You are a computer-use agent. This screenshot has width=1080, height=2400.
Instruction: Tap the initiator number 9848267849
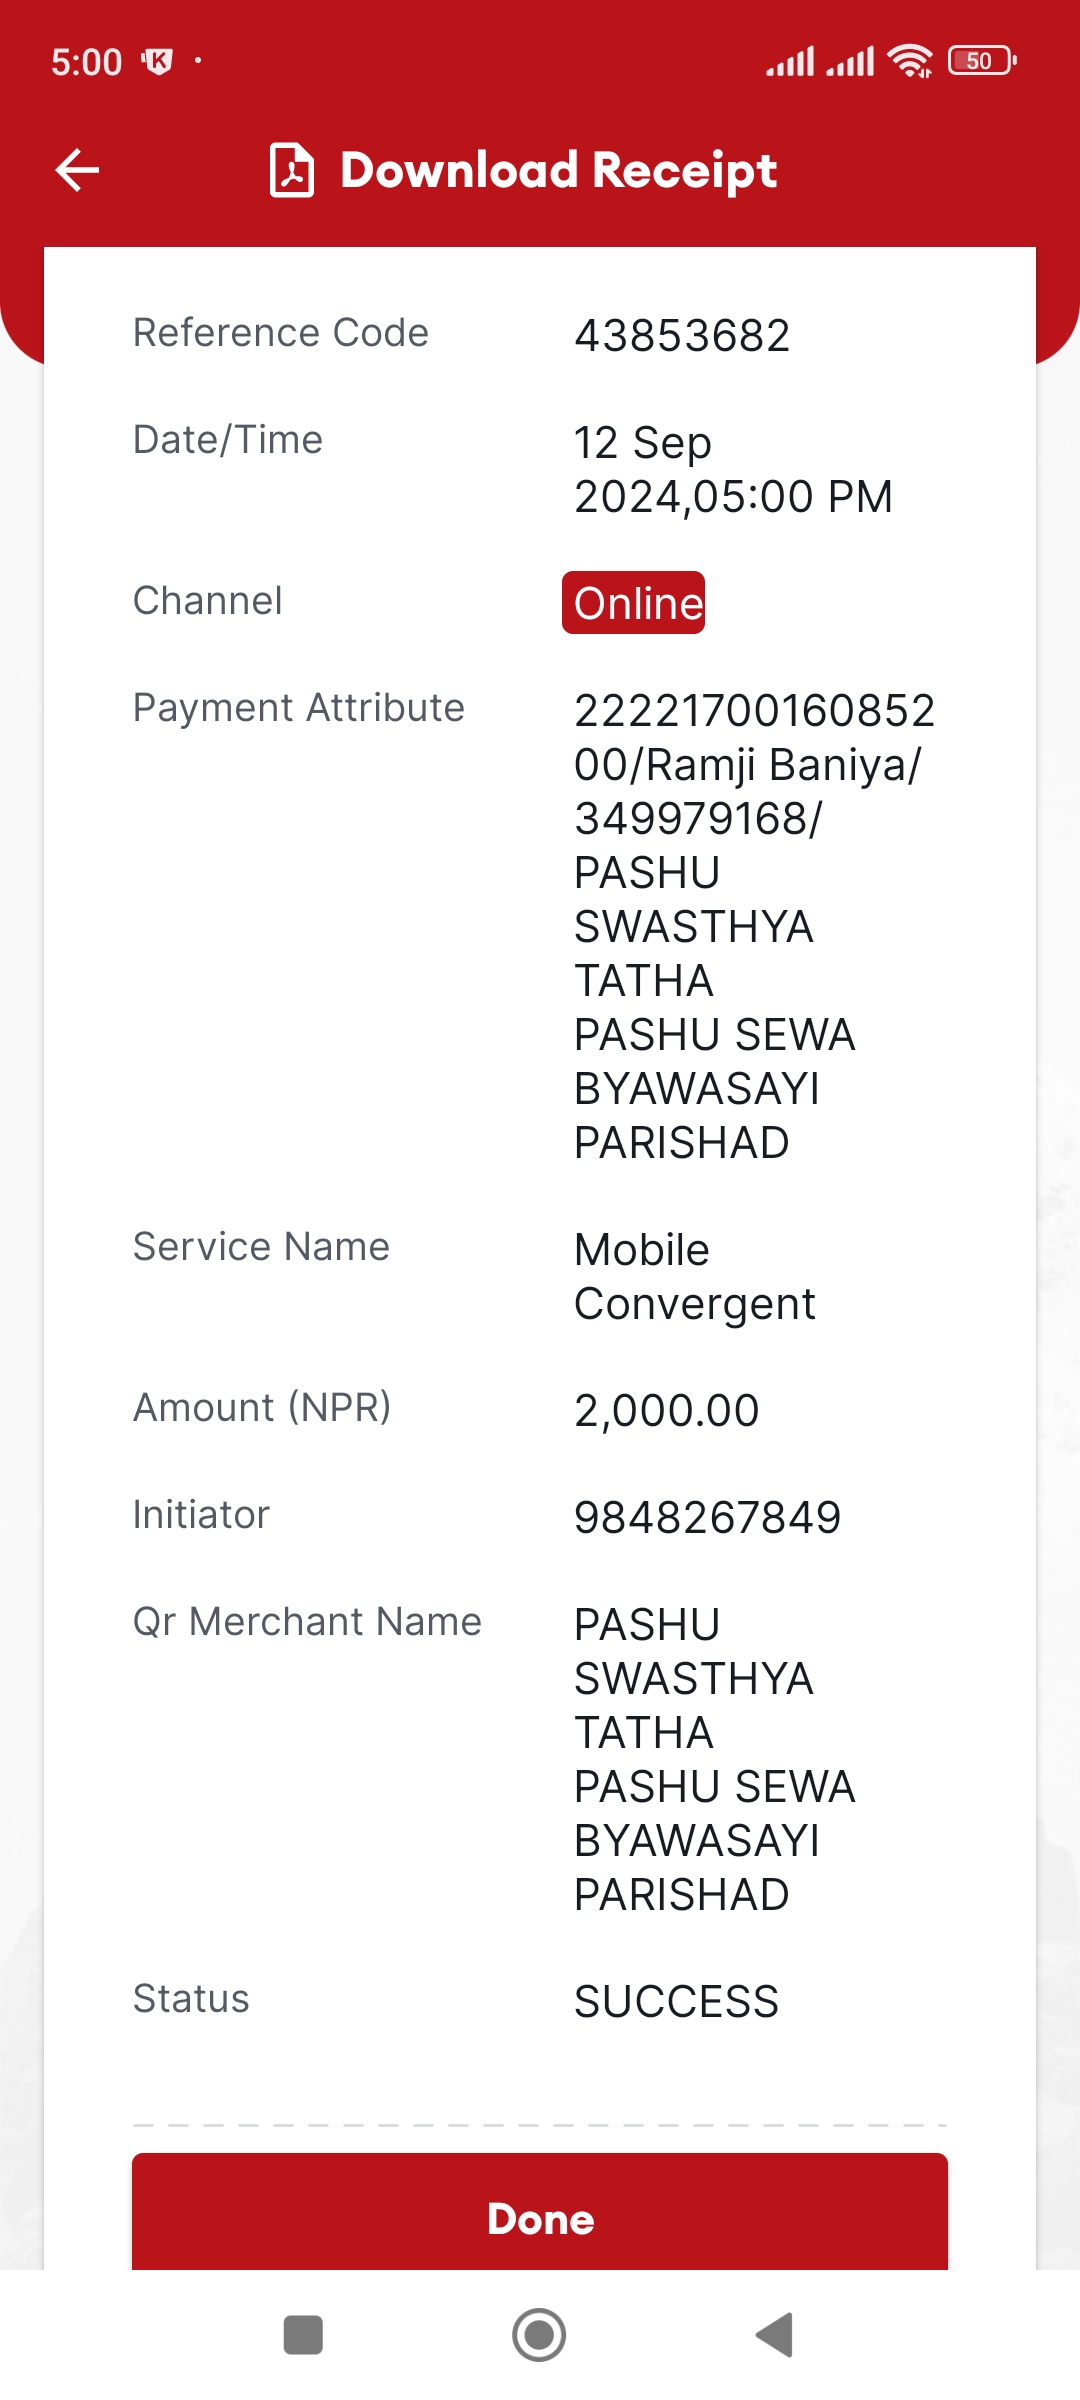pyautogui.click(x=708, y=1518)
